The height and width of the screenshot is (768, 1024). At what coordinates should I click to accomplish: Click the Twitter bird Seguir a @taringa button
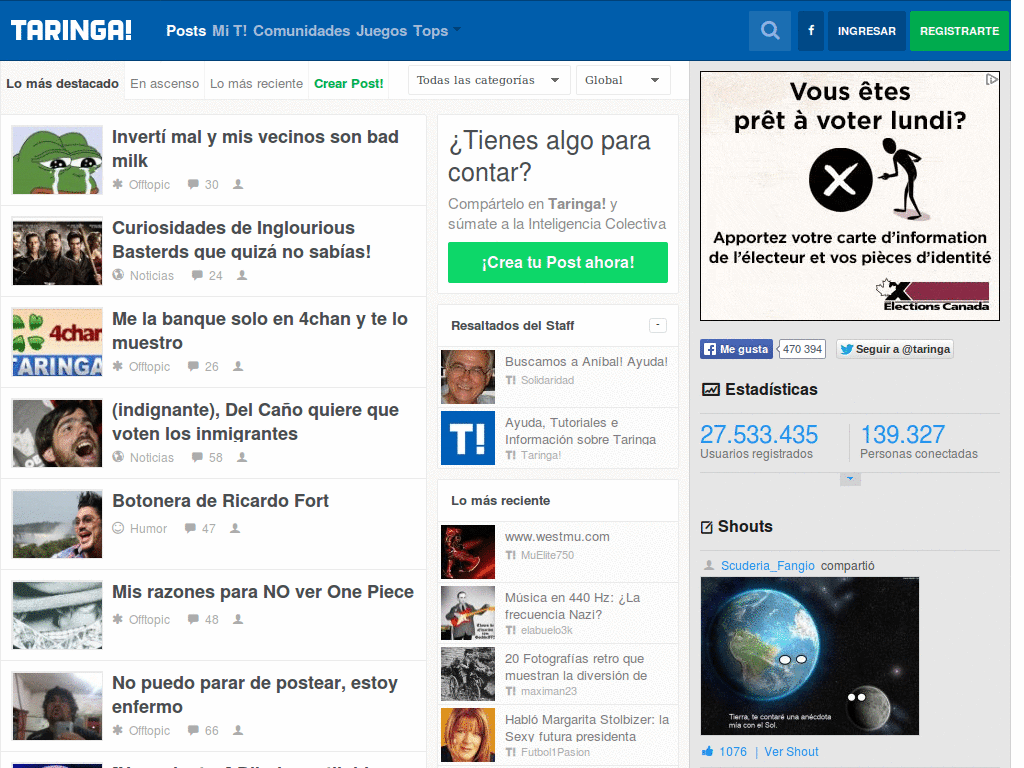coord(895,349)
